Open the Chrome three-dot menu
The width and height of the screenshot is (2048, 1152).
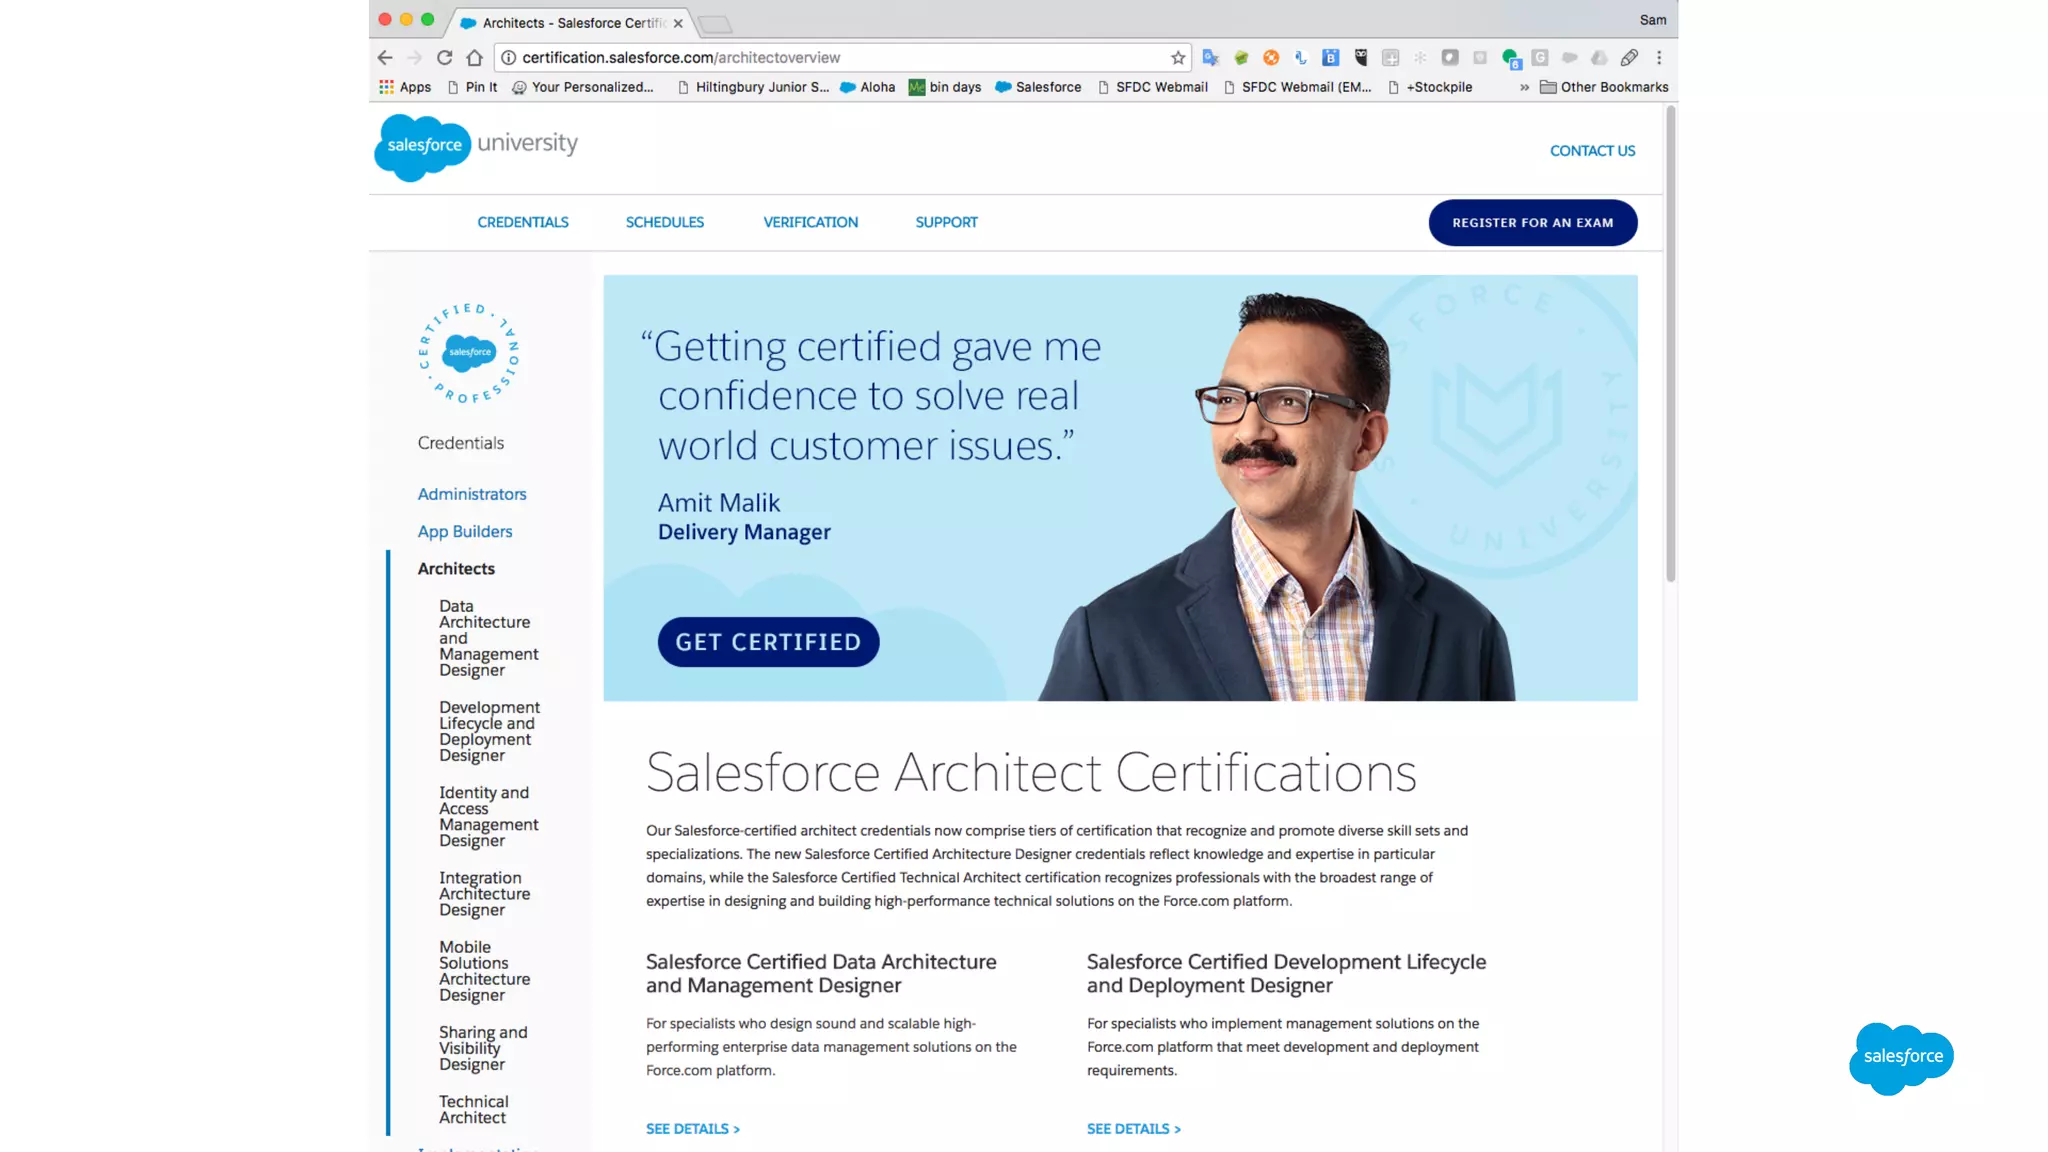[x=1659, y=58]
